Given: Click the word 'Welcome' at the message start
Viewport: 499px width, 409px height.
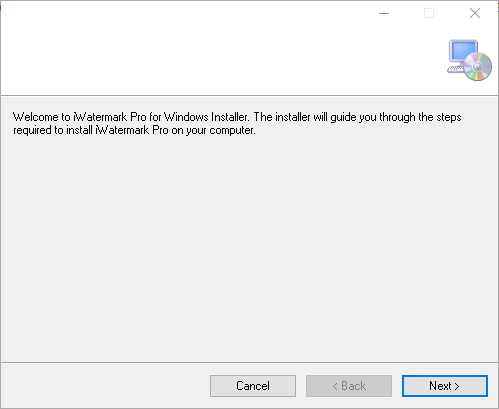Looking at the screenshot, I should 35,117.
